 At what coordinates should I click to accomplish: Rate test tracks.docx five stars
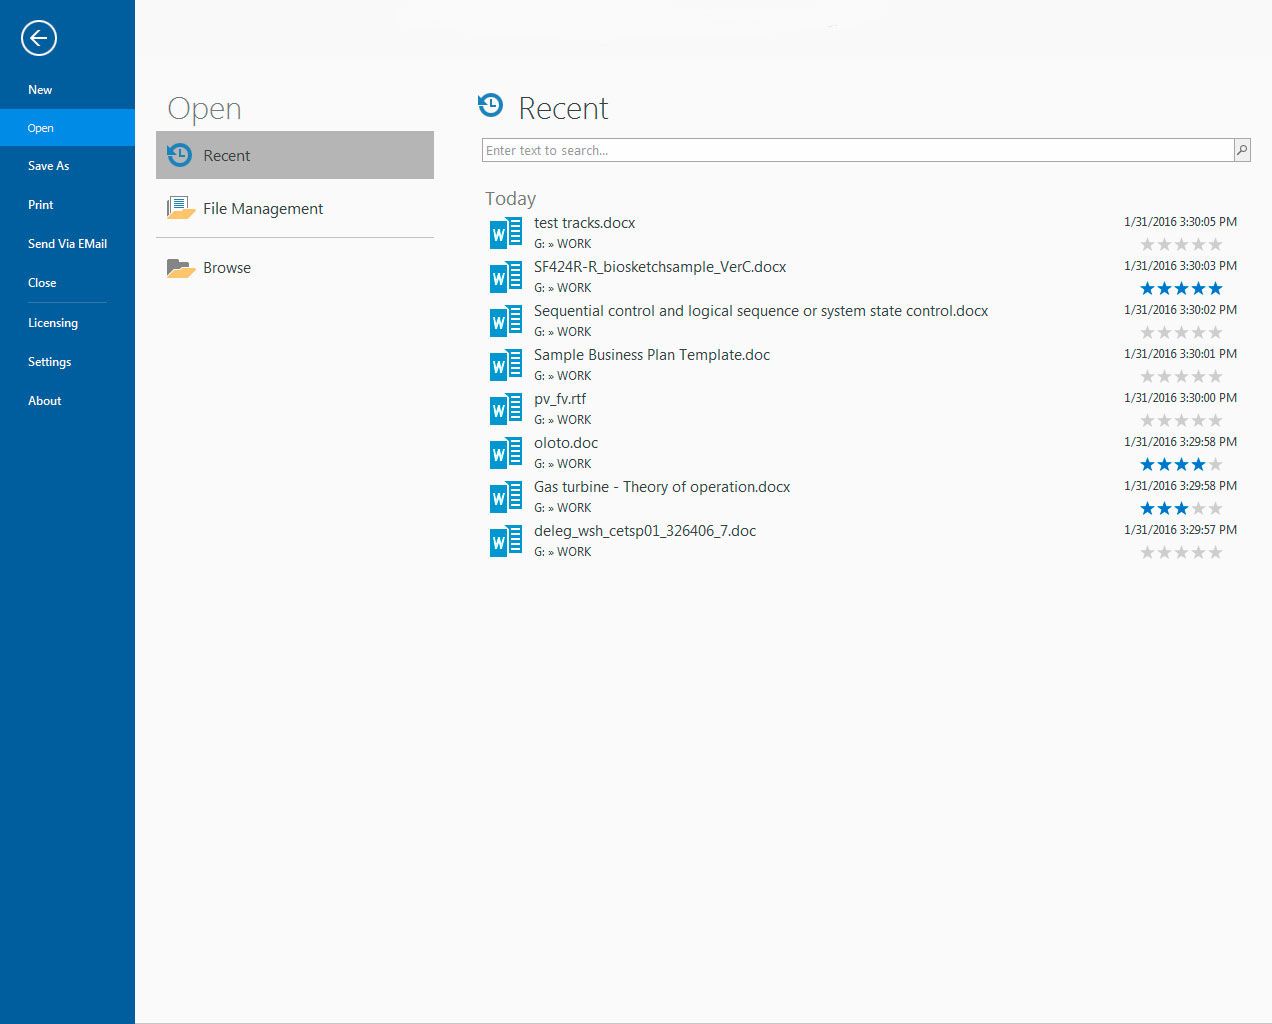pos(1215,245)
